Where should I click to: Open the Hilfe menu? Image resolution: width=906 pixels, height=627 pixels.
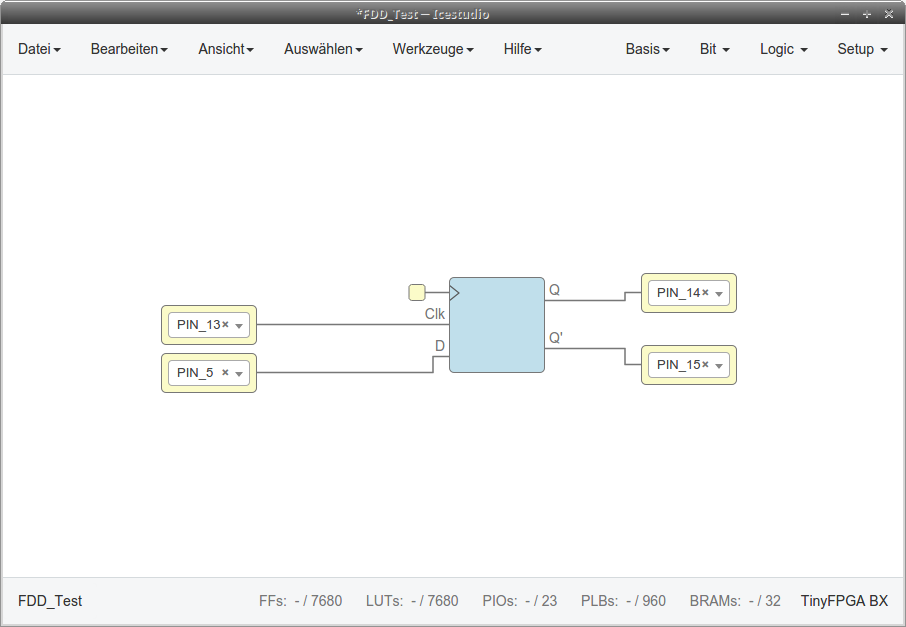[x=521, y=48]
